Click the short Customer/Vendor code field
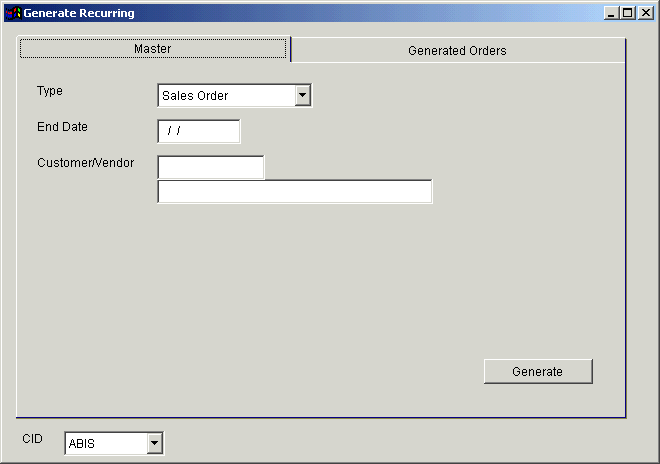 click(x=210, y=167)
